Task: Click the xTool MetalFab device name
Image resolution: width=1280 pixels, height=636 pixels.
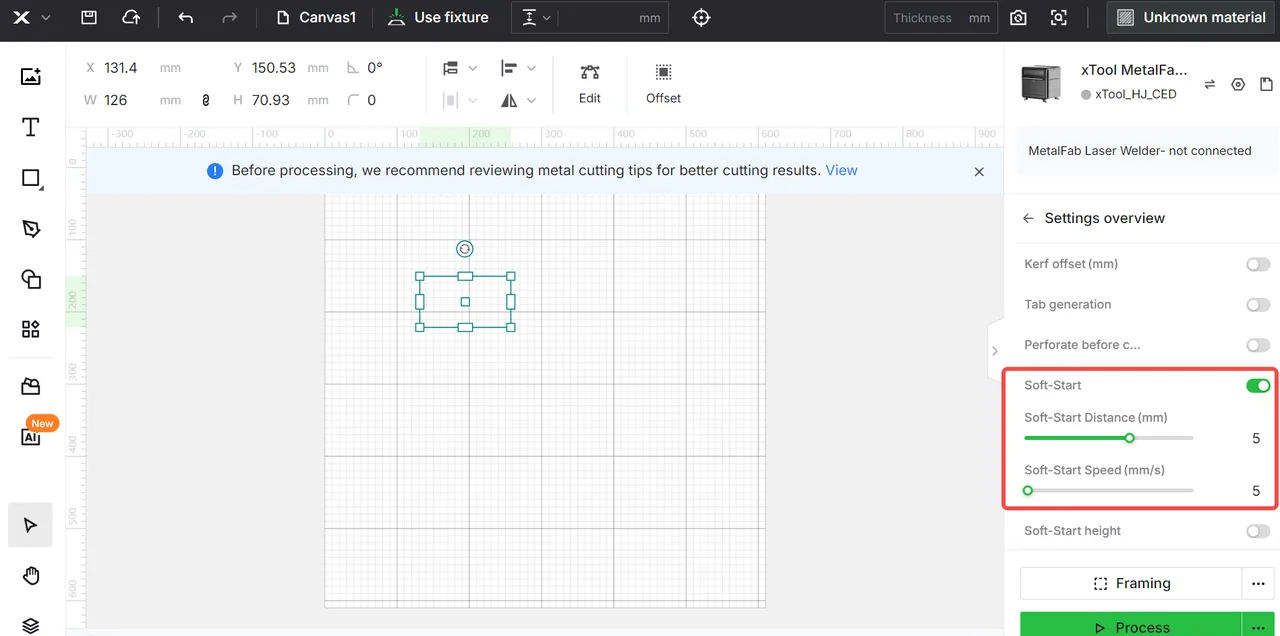Action: tap(1134, 70)
